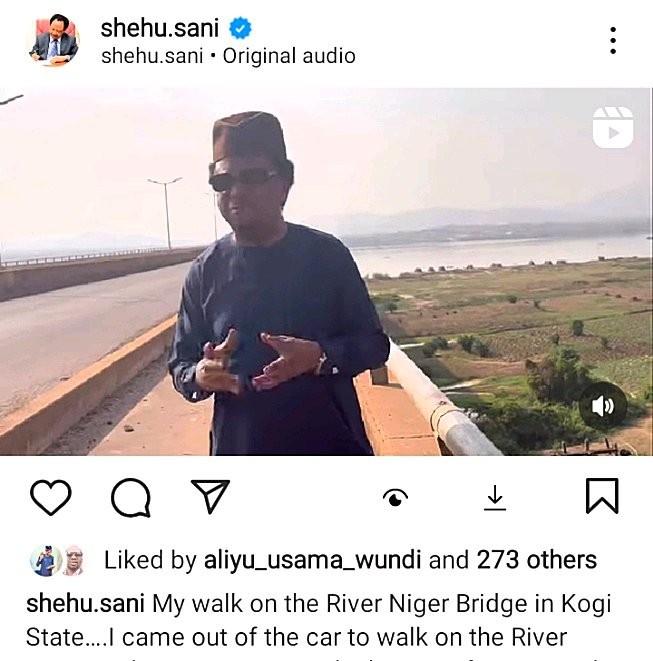Tap the shehu.sani audio attribution subtitle

(x=149, y=56)
